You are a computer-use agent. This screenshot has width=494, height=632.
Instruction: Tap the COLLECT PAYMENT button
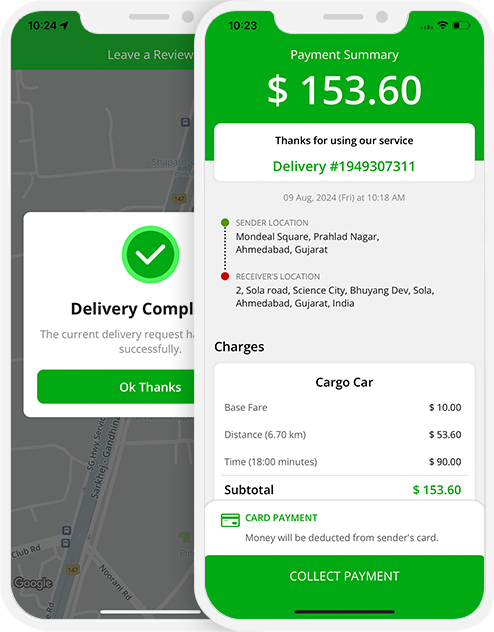coord(344,576)
